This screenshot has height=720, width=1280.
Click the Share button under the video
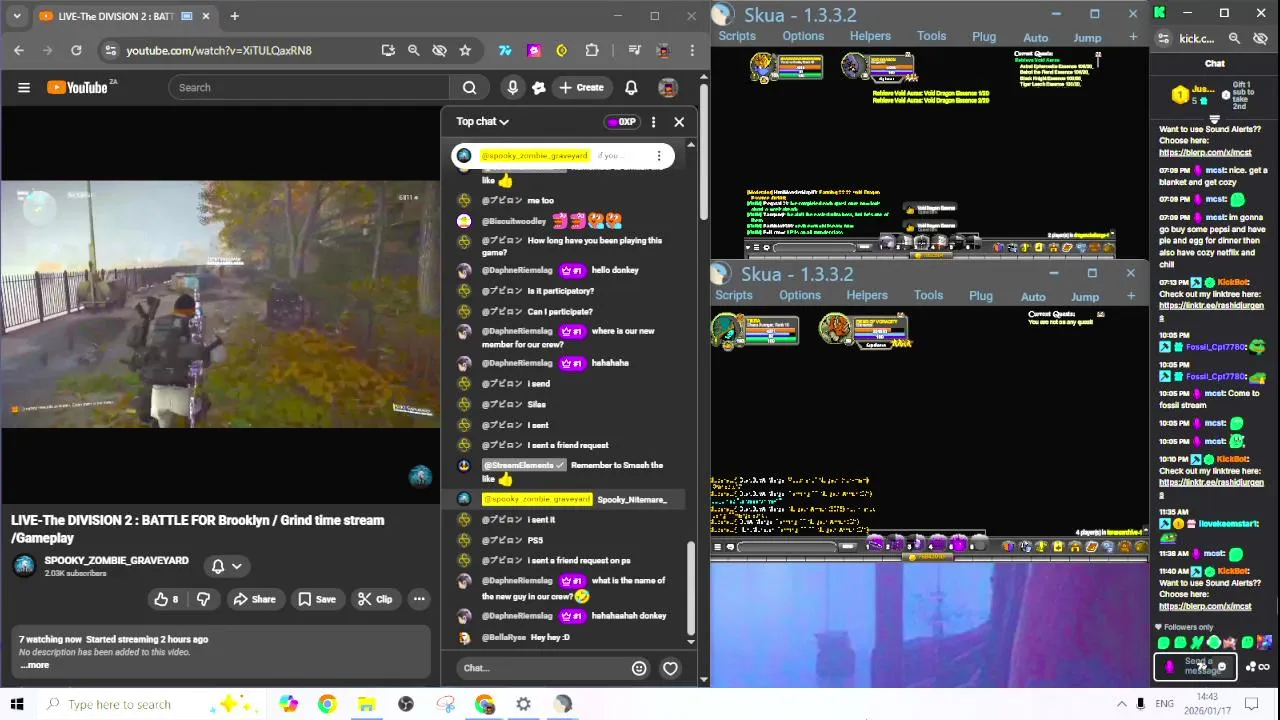click(x=254, y=599)
